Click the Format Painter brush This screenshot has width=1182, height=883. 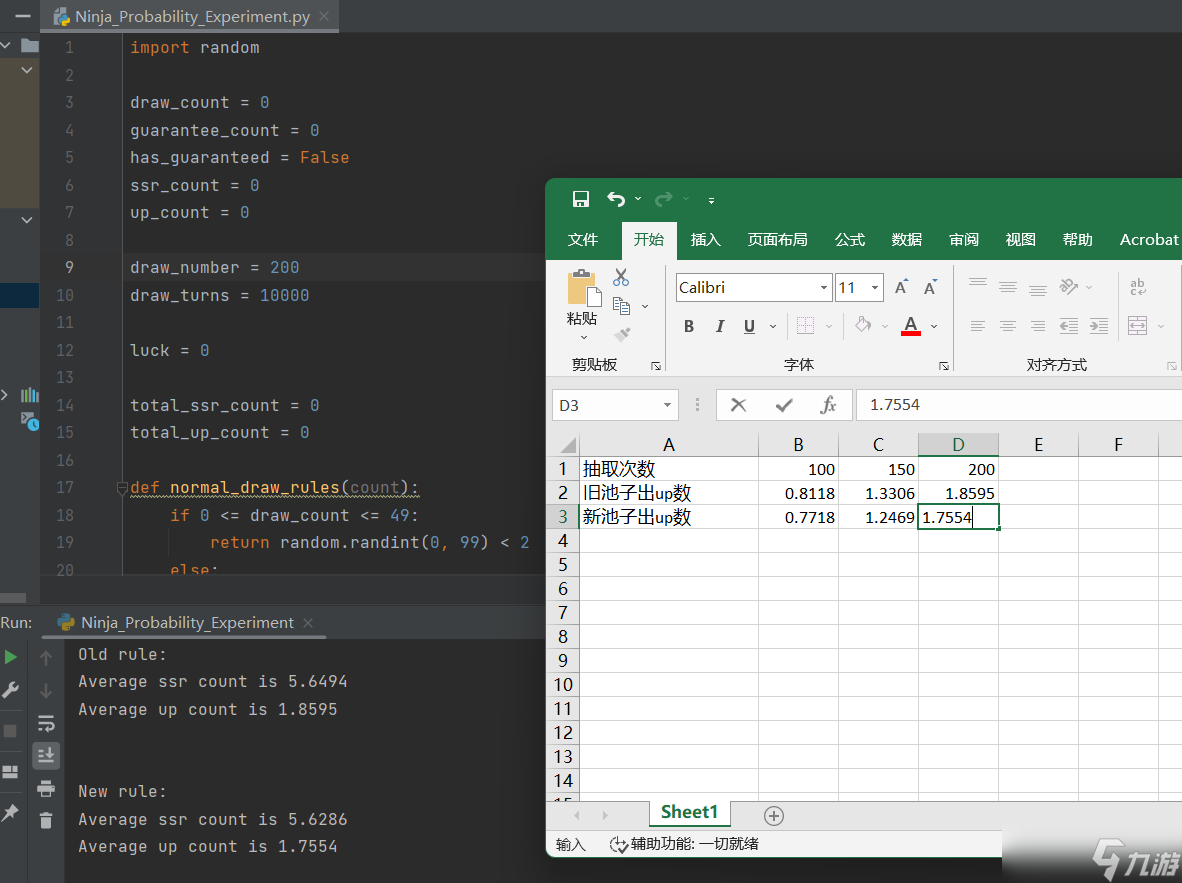tap(622, 334)
